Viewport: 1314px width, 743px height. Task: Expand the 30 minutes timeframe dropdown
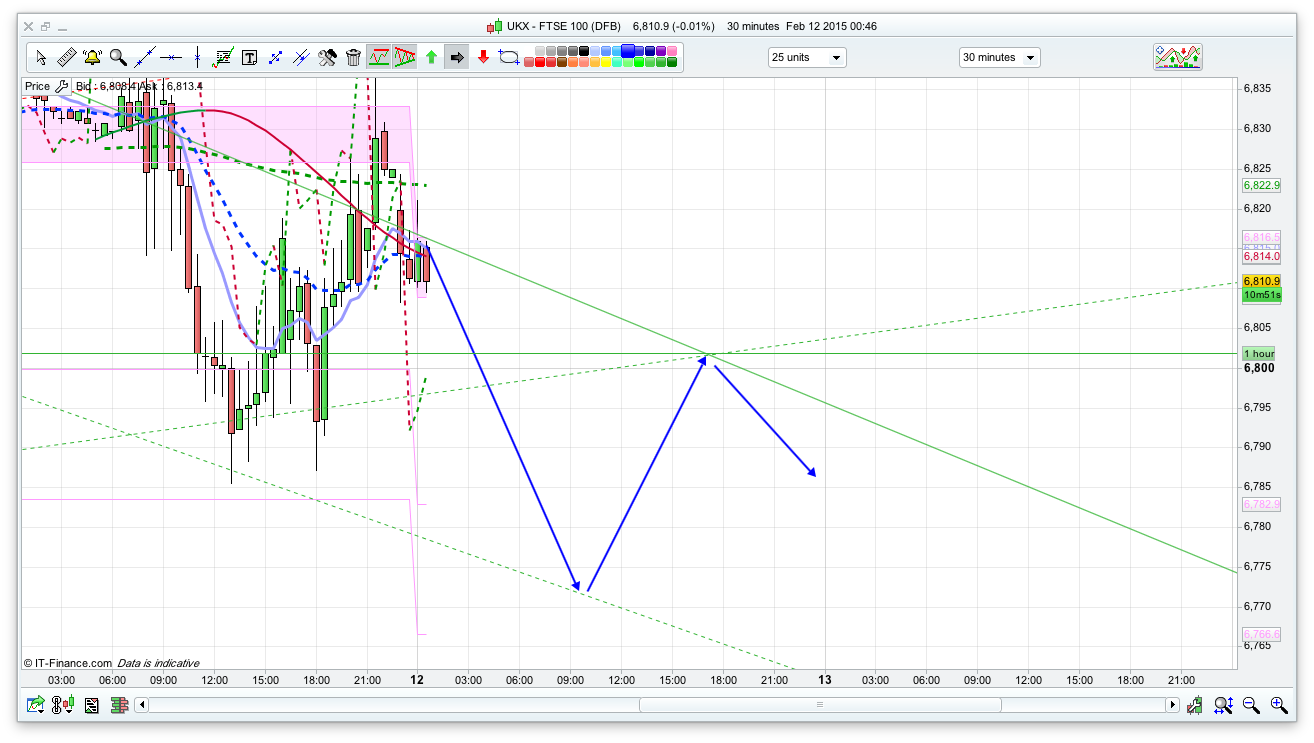[x=999, y=58]
